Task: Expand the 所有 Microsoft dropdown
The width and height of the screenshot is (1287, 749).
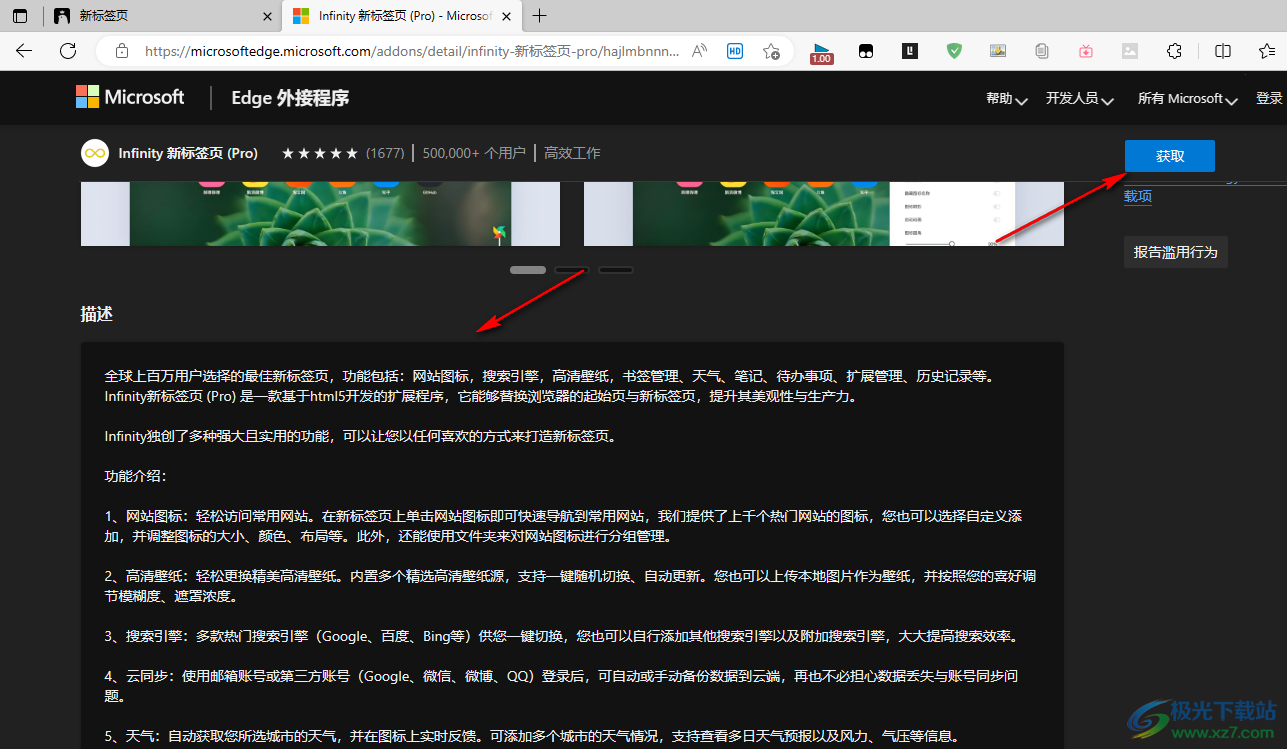Action: click(1188, 98)
